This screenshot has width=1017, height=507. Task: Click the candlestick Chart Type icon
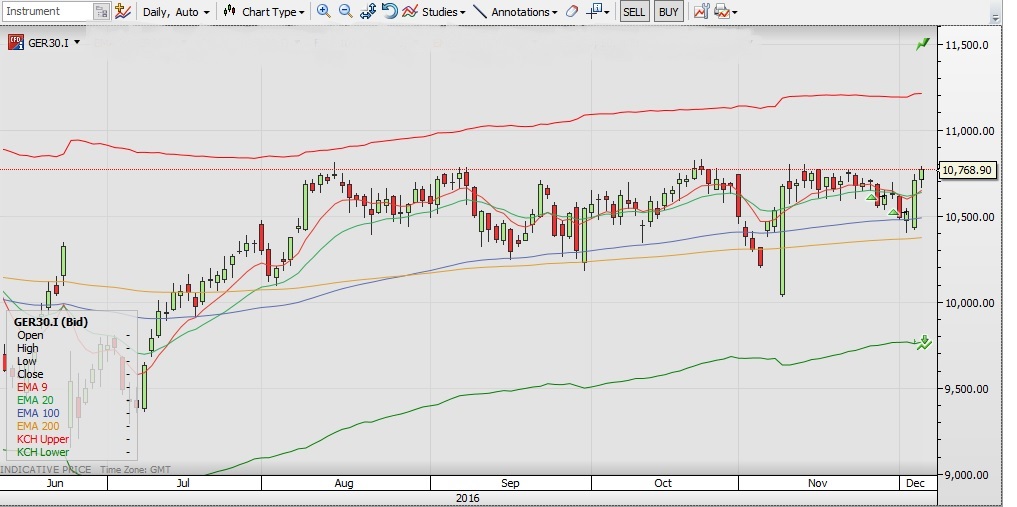coord(229,11)
